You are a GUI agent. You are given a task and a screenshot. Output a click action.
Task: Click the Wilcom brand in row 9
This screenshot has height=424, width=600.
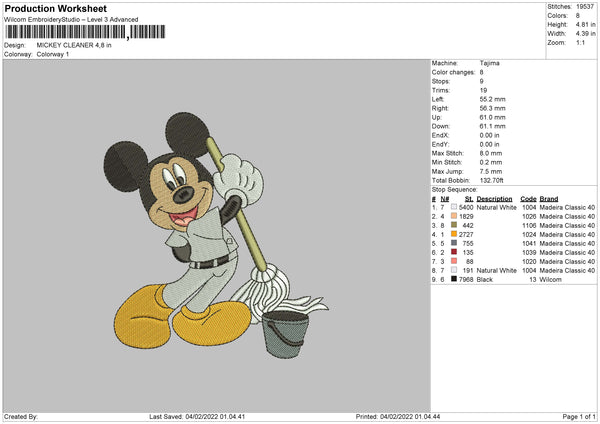pyautogui.click(x=550, y=280)
